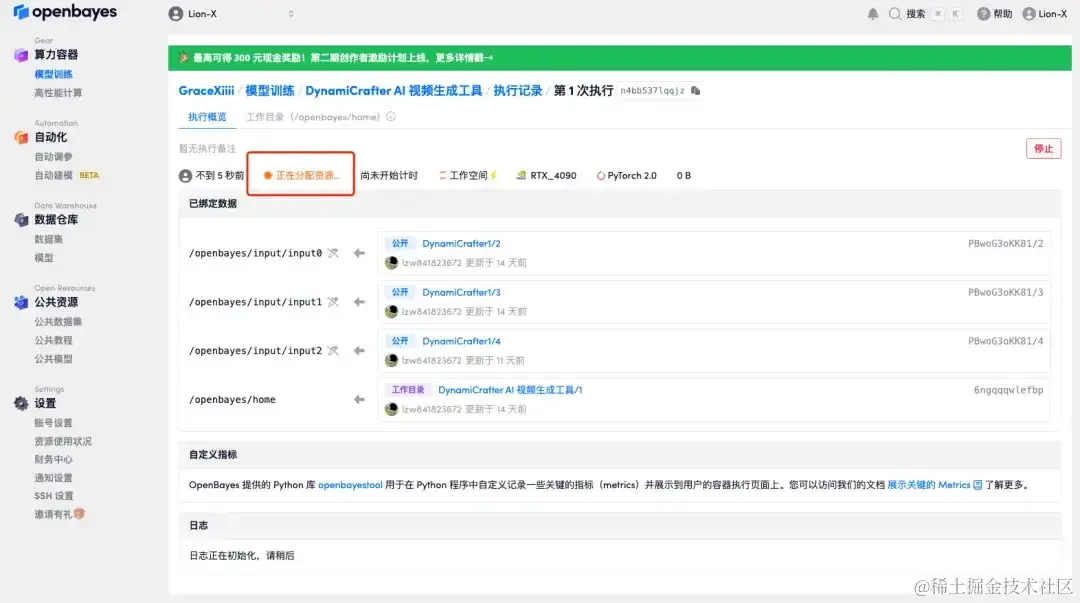Click user avatar in DynamiCrafter1/2 row
The width and height of the screenshot is (1080, 603).
pyautogui.click(x=391, y=263)
